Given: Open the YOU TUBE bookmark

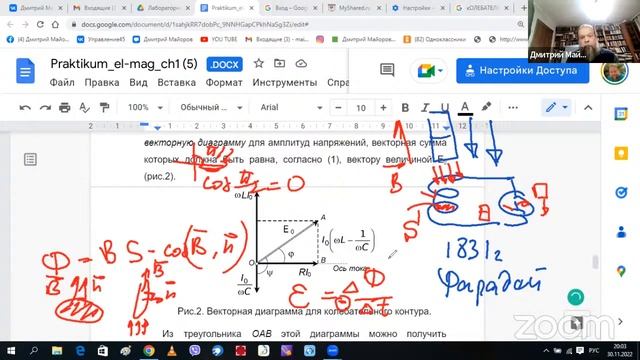Looking at the screenshot, I should tap(219, 39).
